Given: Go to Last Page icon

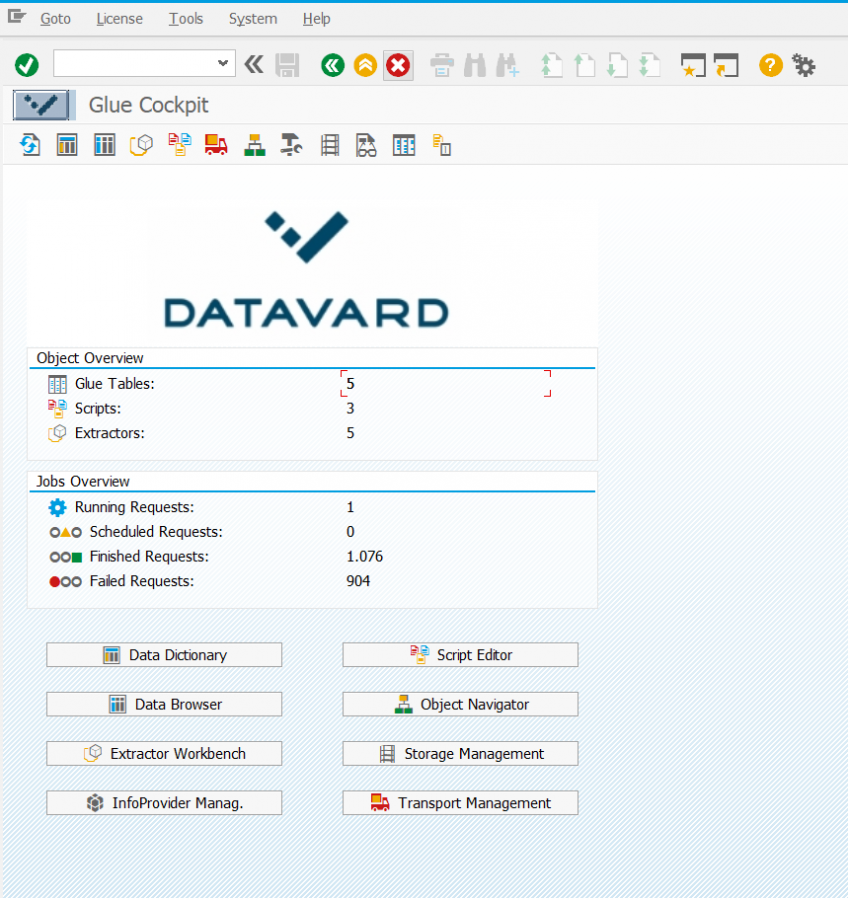Looking at the screenshot, I should [x=650, y=65].
